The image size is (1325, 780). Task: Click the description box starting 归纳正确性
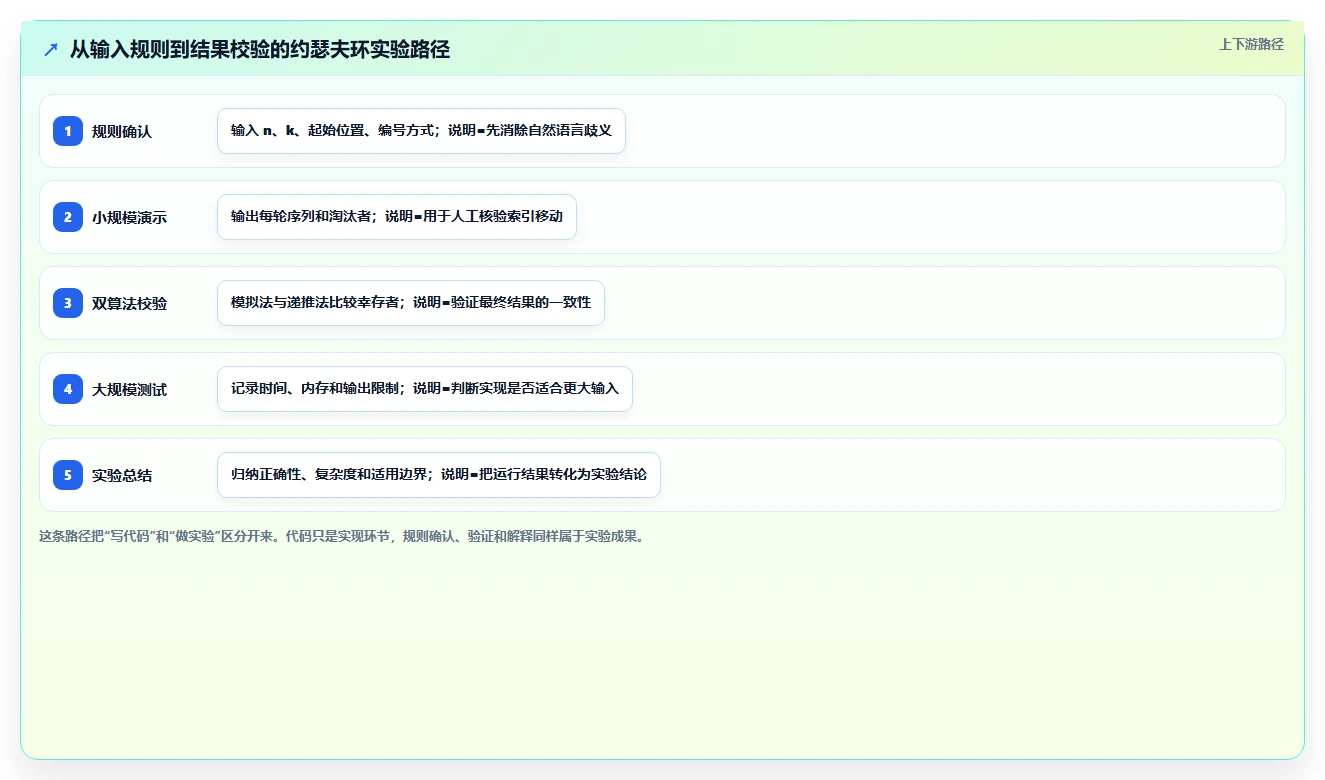(x=439, y=475)
